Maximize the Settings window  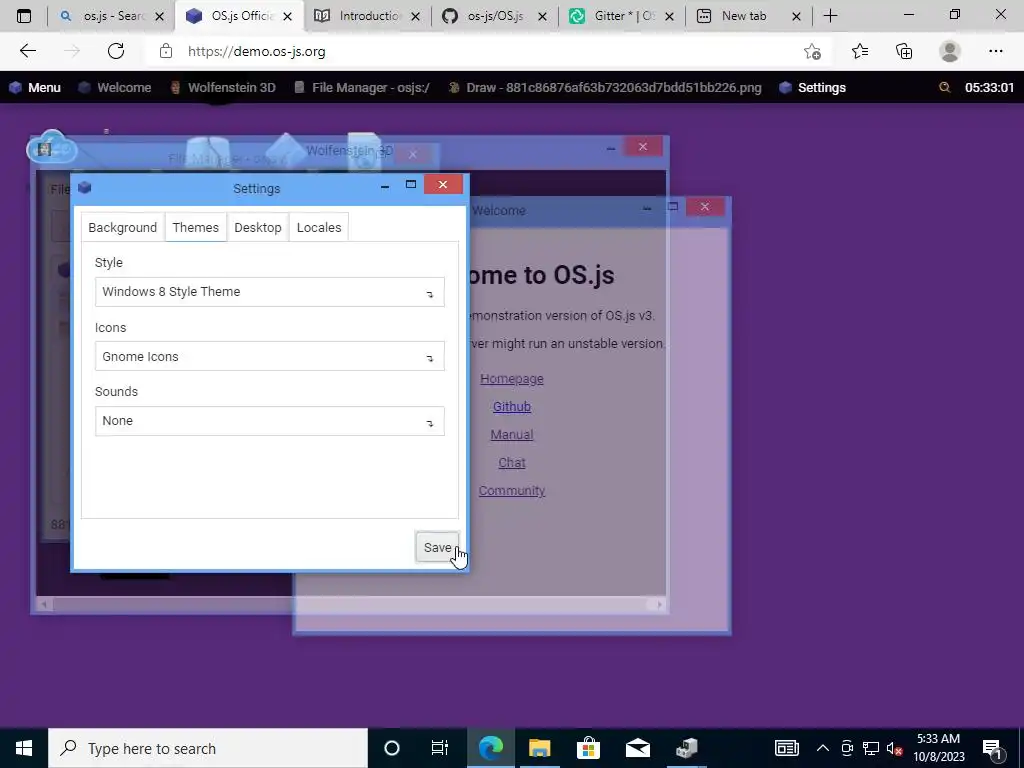click(411, 185)
